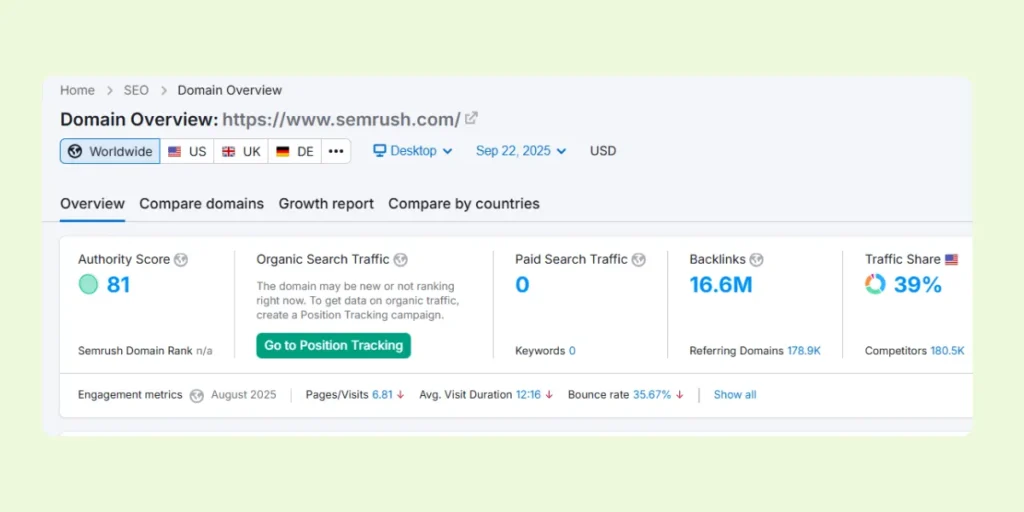Click the Keywords count 0

(x=572, y=351)
